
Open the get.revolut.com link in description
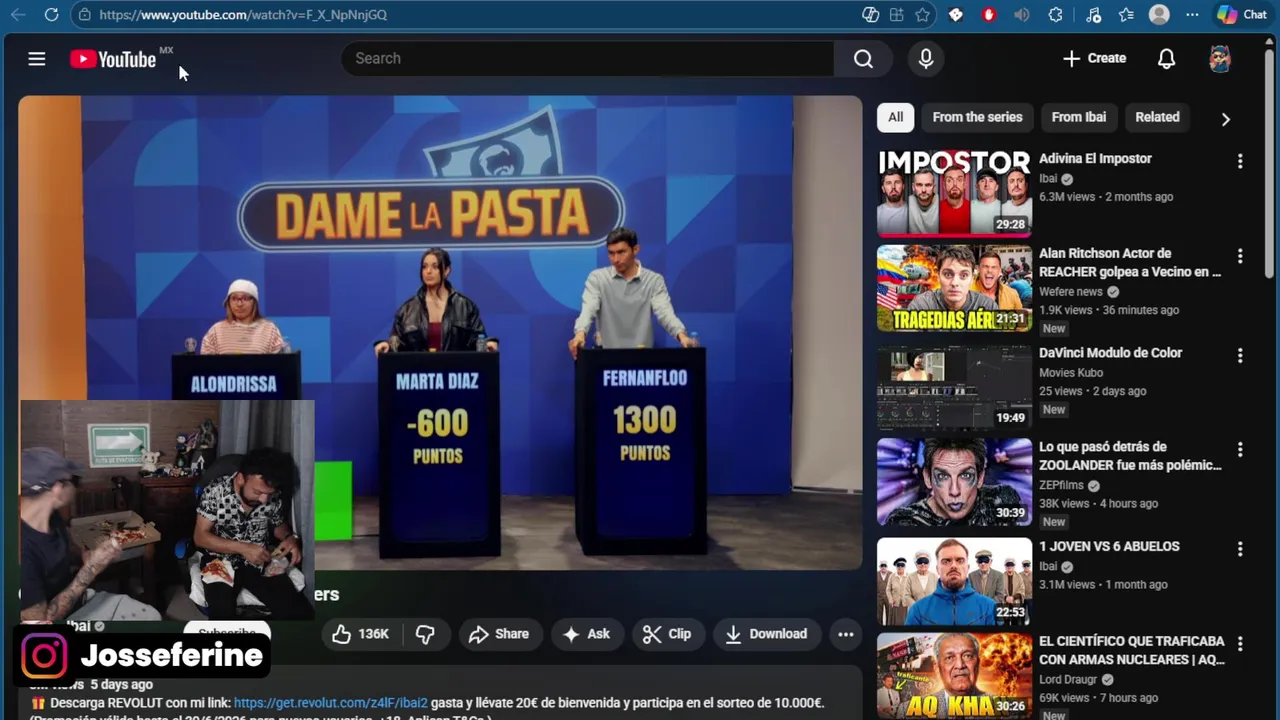coord(330,703)
